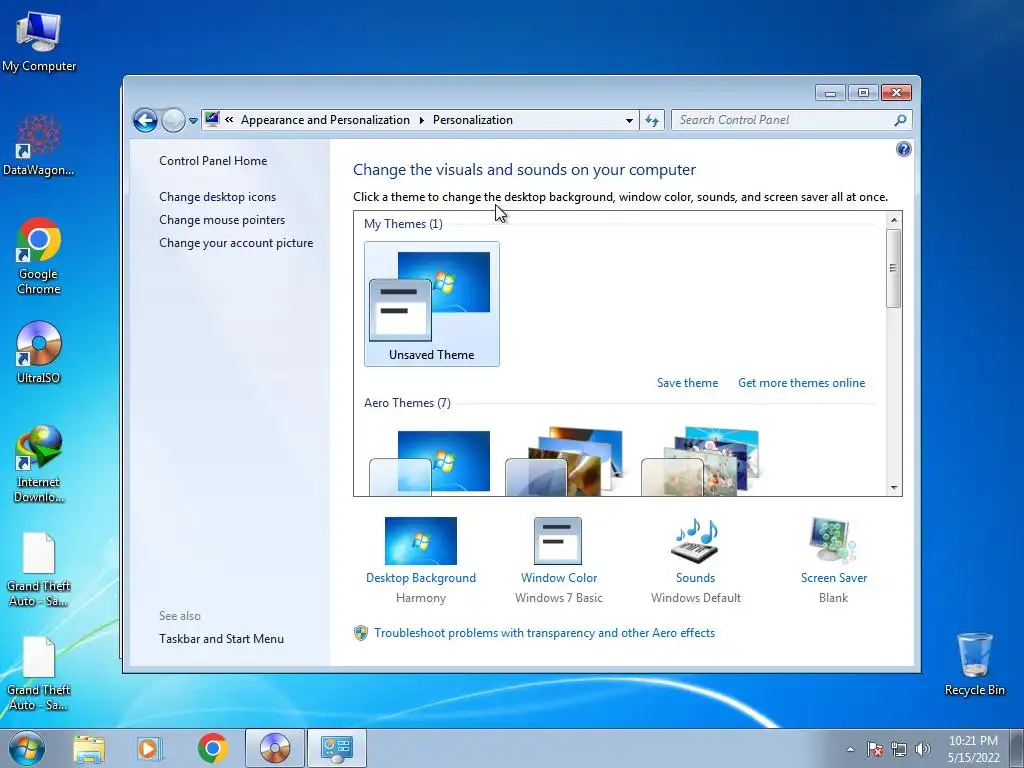The image size is (1024, 768).
Task: Show hidden tray icons arrow
Action: 850,749
